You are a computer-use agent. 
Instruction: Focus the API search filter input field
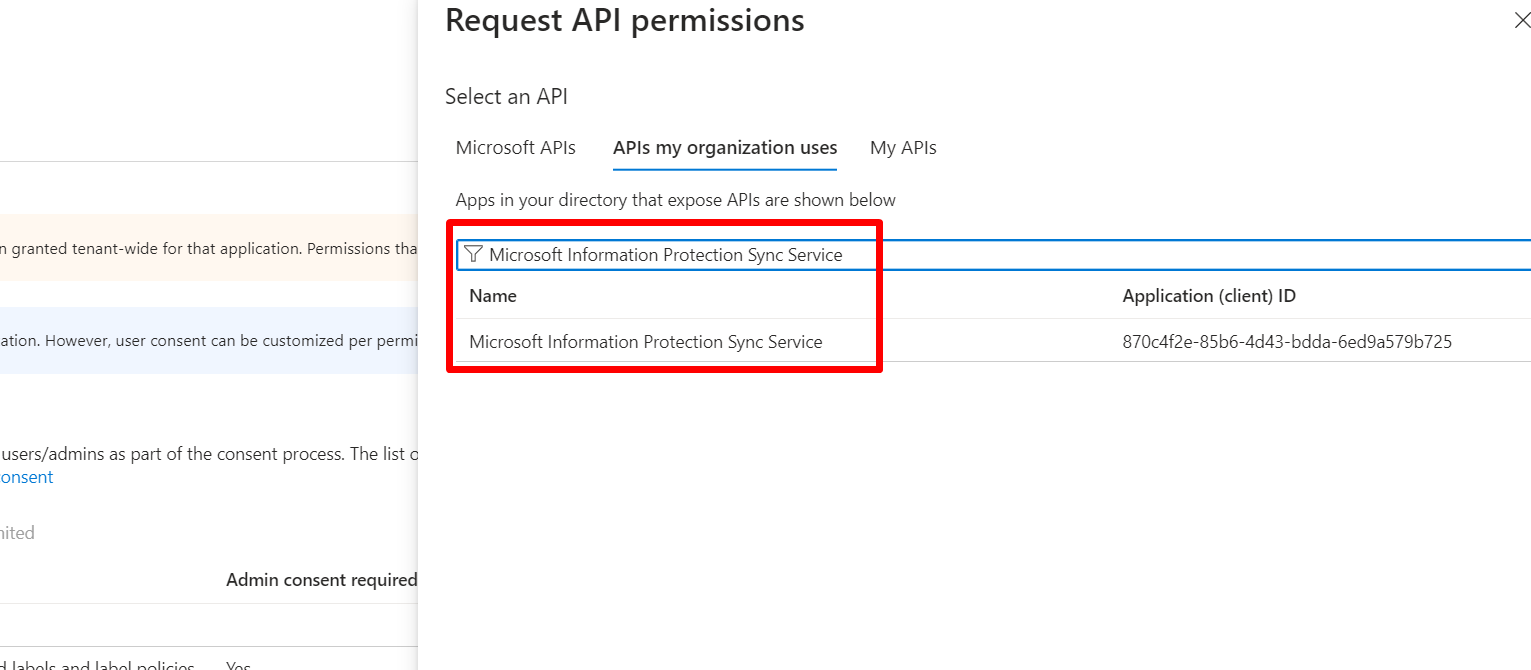click(x=1000, y=255)
